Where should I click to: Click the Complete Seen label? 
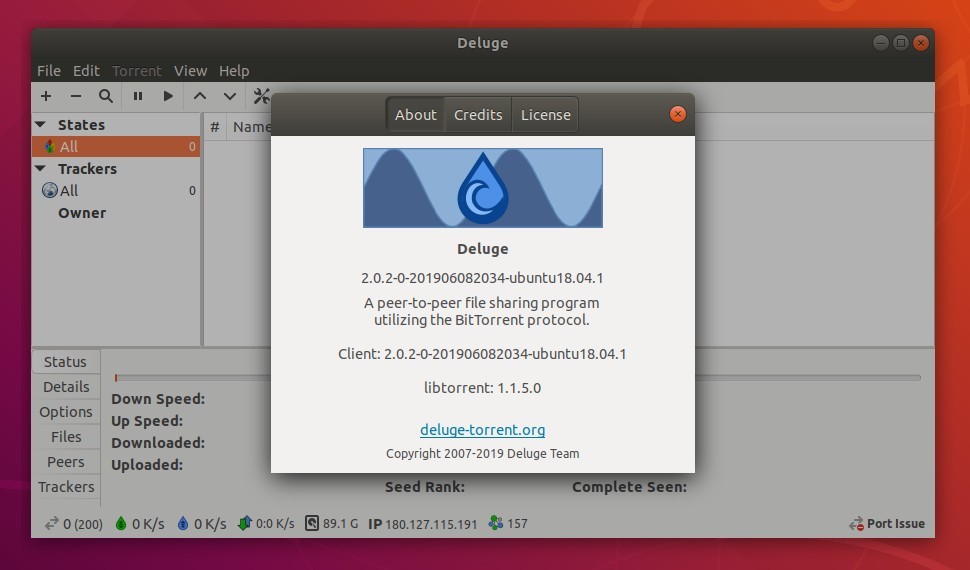click(629, 487)
